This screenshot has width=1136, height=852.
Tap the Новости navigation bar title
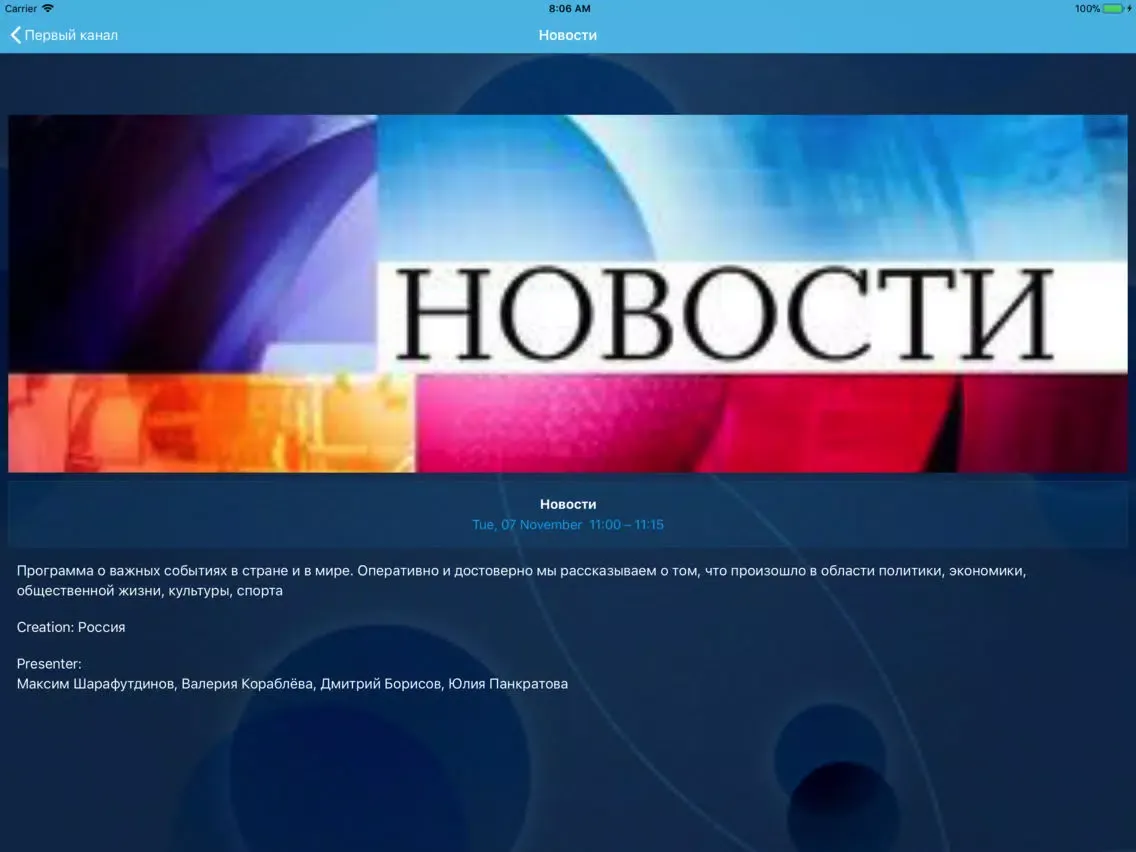coord(567,35)
